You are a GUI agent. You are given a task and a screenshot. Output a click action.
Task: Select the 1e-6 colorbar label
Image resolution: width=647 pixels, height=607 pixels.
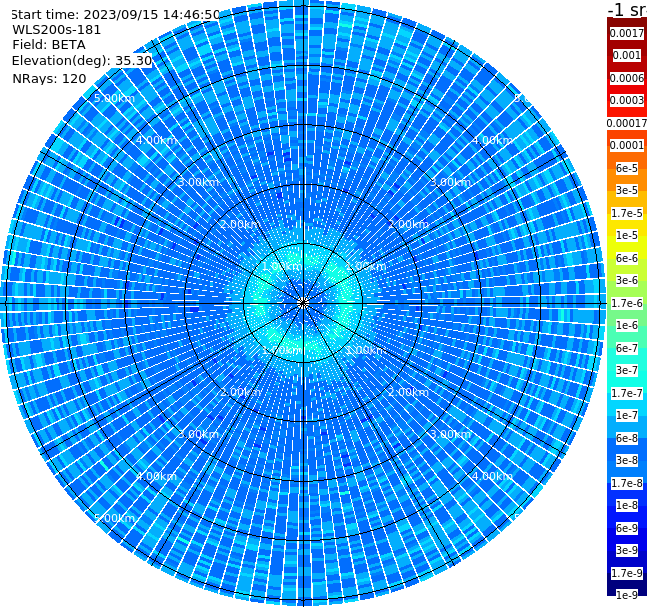tap(627, 325)
